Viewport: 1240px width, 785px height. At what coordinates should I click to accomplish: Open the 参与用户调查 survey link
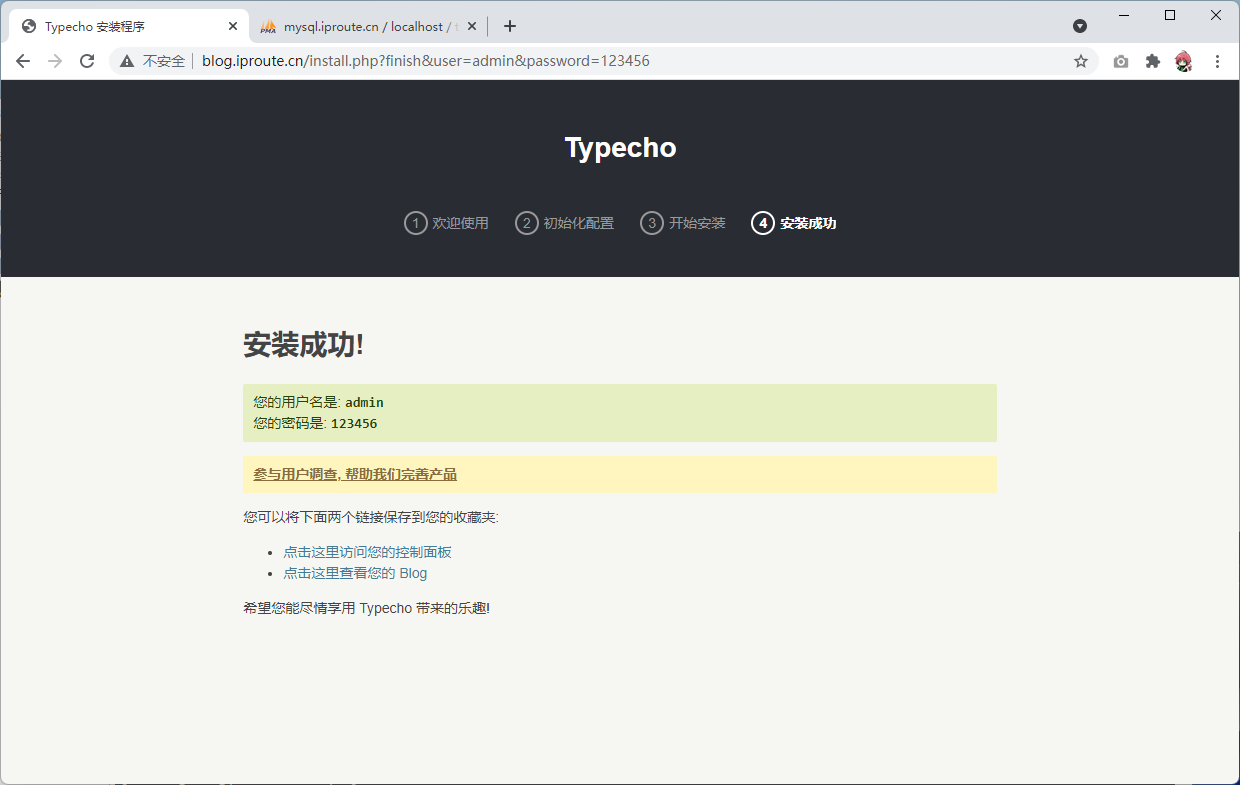coord(355,474)
